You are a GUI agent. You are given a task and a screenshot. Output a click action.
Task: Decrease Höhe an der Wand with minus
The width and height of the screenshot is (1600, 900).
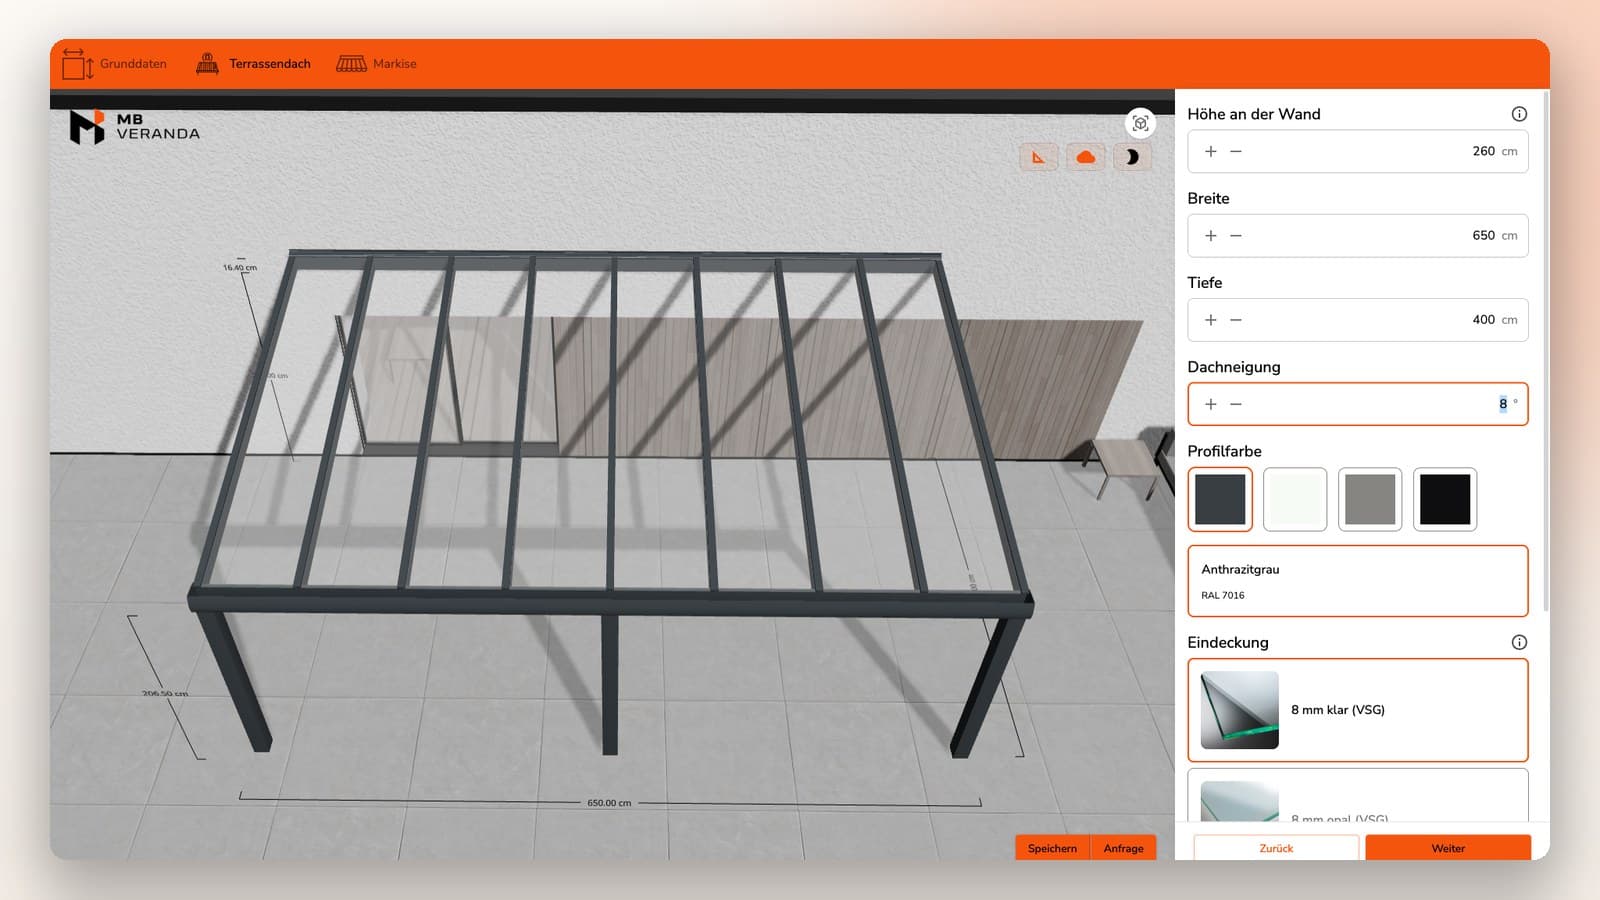pos(1236,151)
